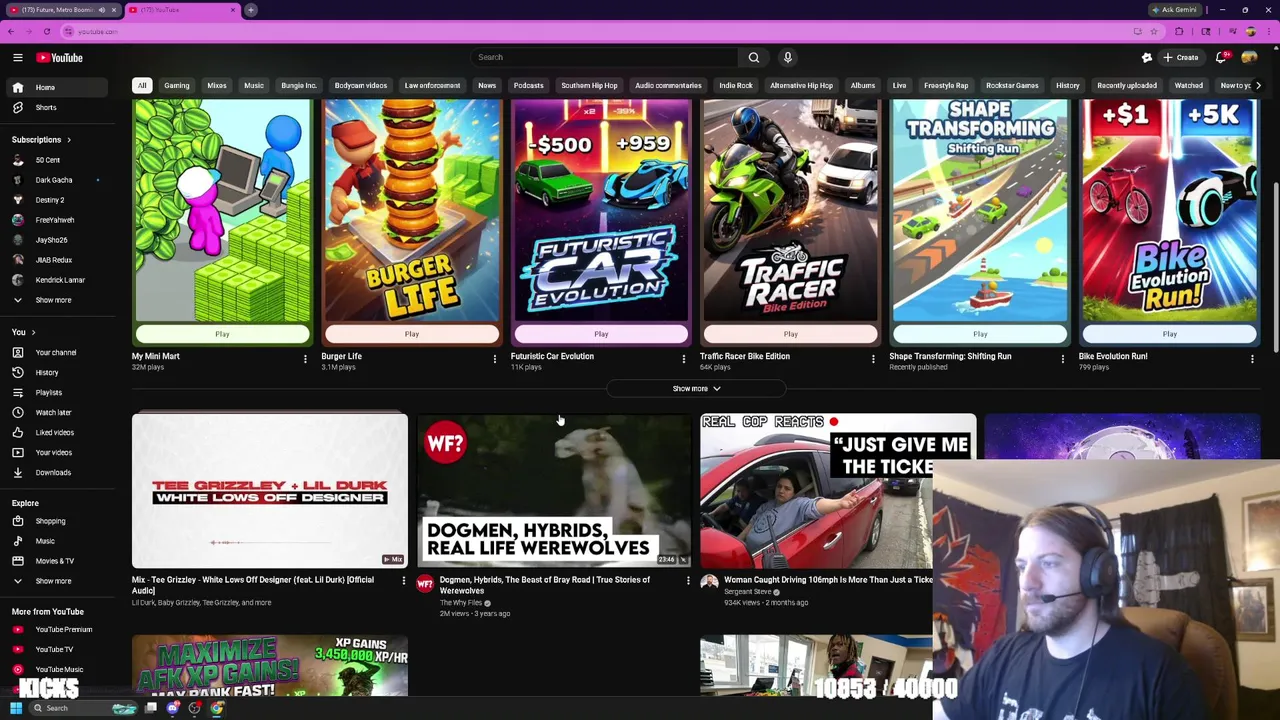This screenshot has width=1280, height=720.
Task: Click the browser address bar
Action: point(600,31)
